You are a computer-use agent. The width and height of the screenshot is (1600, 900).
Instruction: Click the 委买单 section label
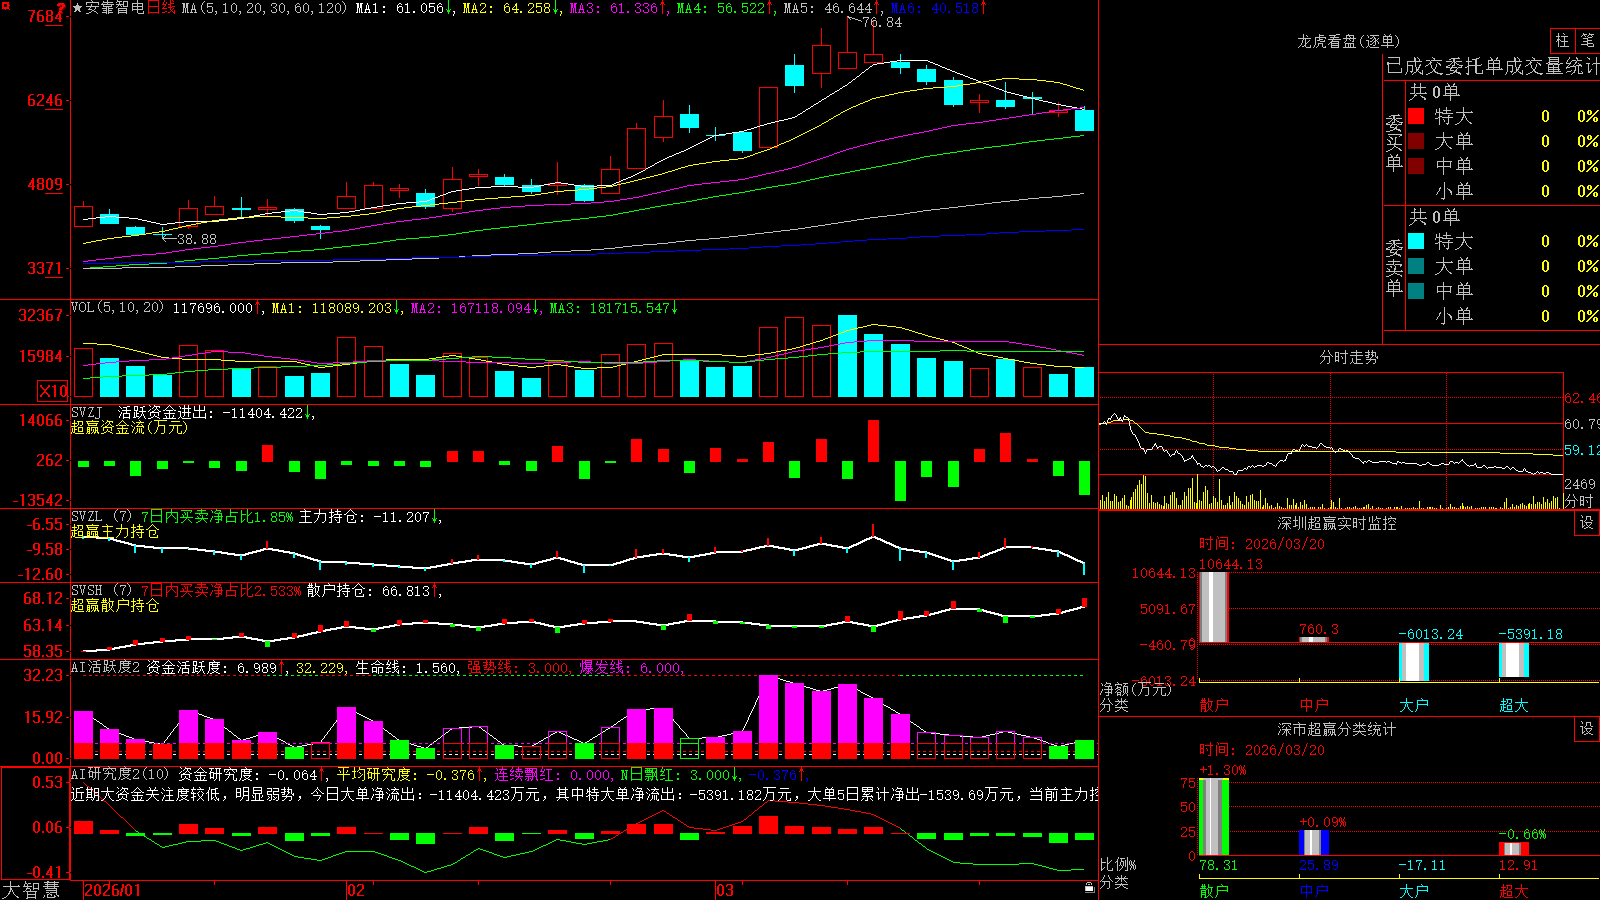(1394, 142)
